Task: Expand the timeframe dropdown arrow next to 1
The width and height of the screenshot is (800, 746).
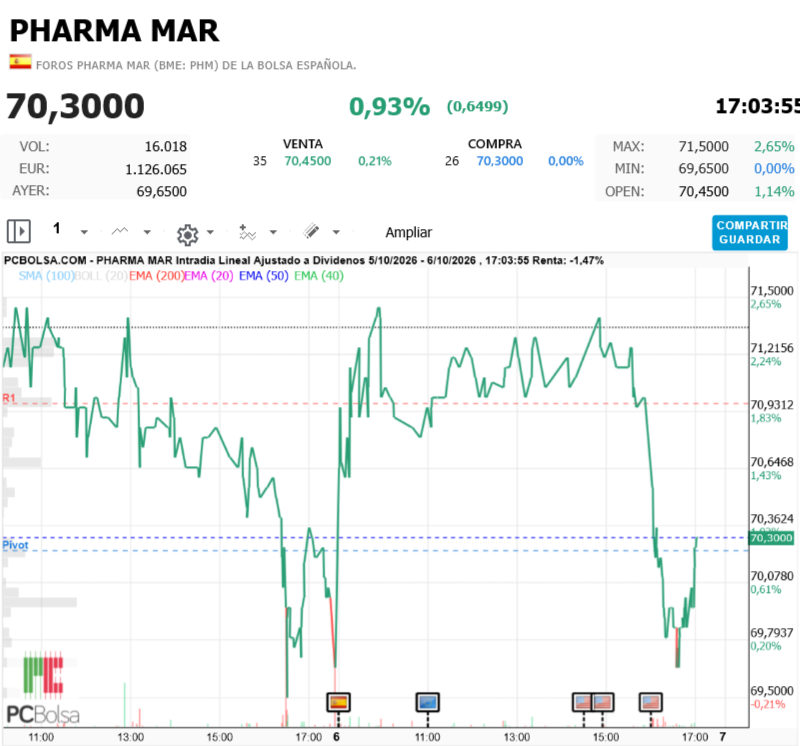Action: pyautogui.click(x=84, y=232)
